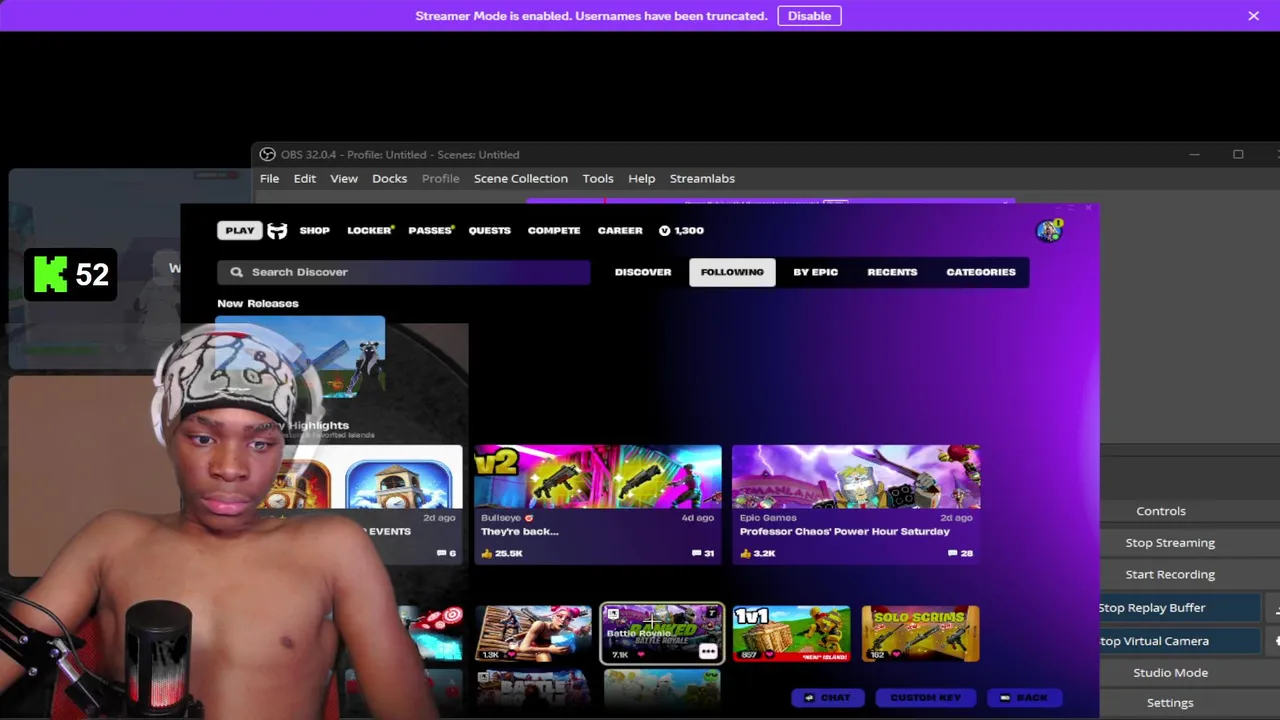Click the BACK button in Fortnite
The width and height of the screenshot is (1280, 720).
pos(1024,698)
